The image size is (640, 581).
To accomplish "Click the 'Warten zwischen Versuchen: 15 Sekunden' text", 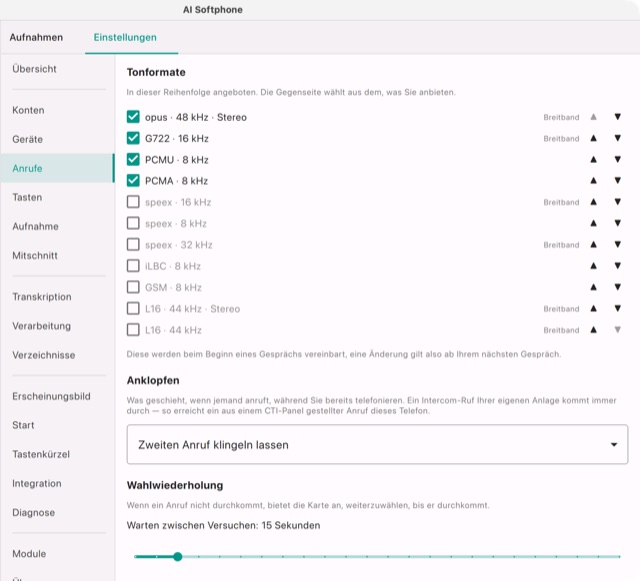I will click(x=223, y=525).
